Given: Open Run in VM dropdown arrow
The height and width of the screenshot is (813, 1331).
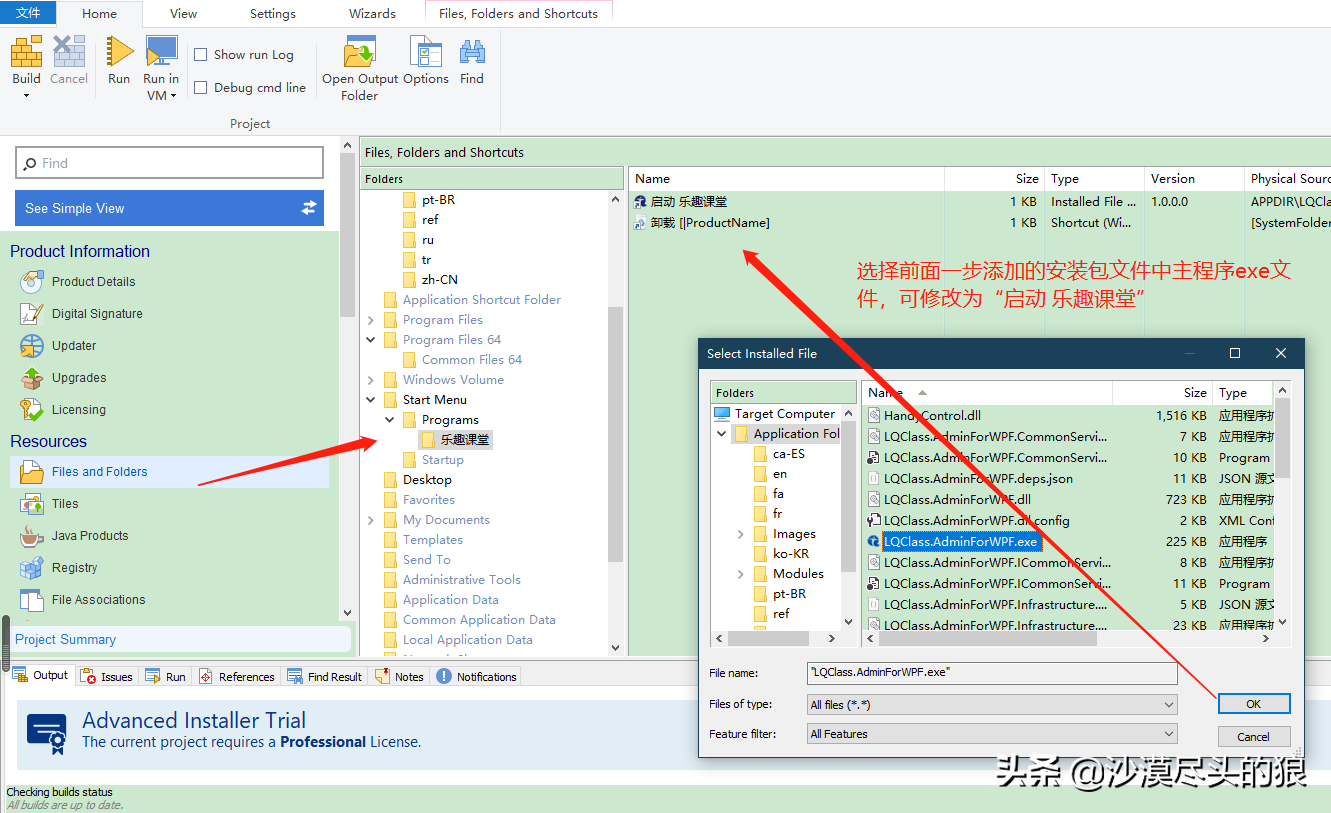Looking at the screenshot, I should (173, 96).
